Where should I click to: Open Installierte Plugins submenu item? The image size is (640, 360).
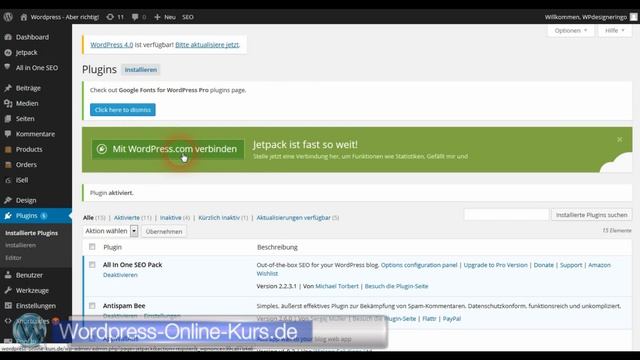31,233
